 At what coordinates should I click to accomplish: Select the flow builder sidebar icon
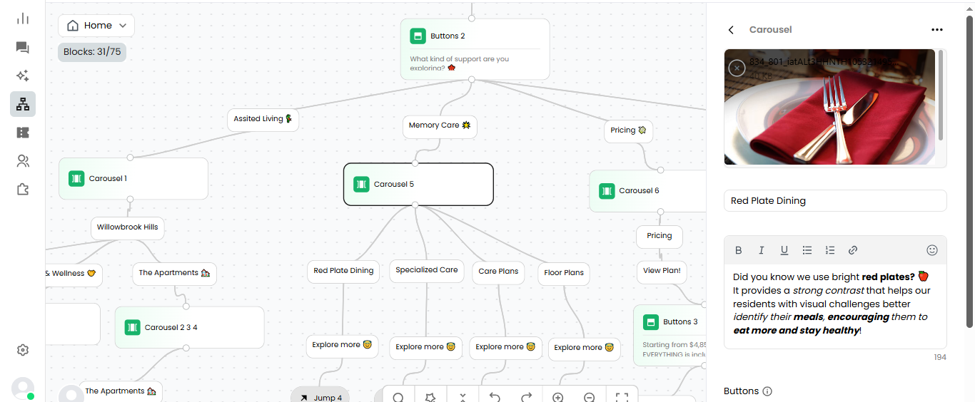(x=23, y=105)
